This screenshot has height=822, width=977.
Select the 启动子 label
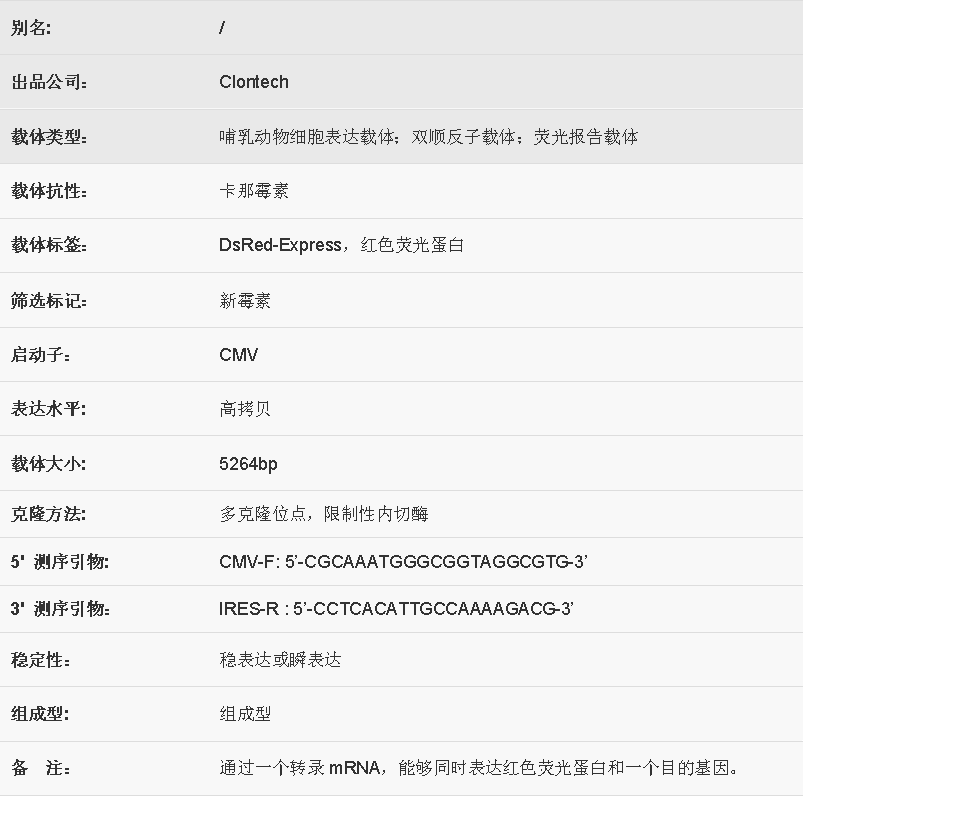click(41, 355)
